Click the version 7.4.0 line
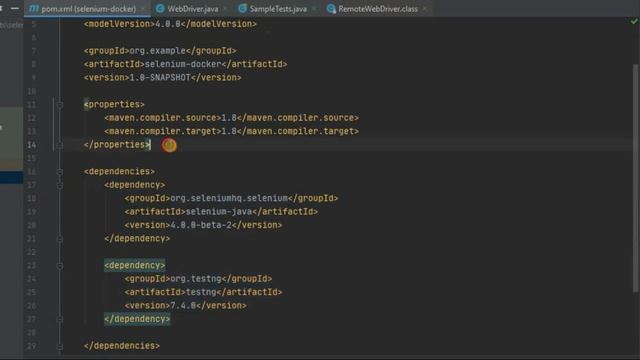Screen dimensions: 640x360 pyautogui.click(x=185, y=306)
